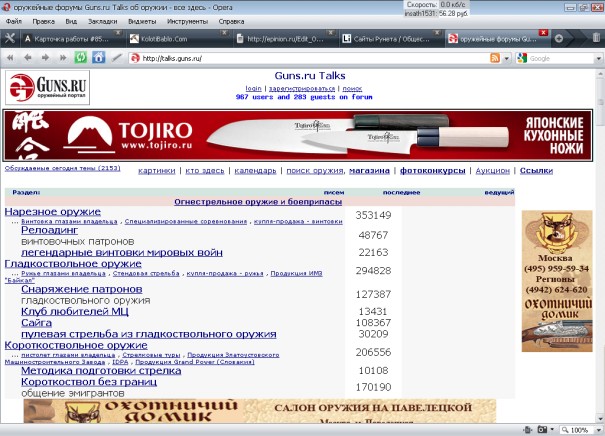Go to the home page icon
This screenshot has height=436, width=605.
tap(98, 58)
